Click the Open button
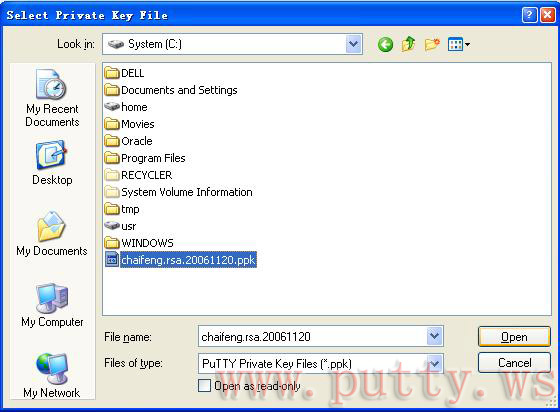 click(x=514, y=337)
